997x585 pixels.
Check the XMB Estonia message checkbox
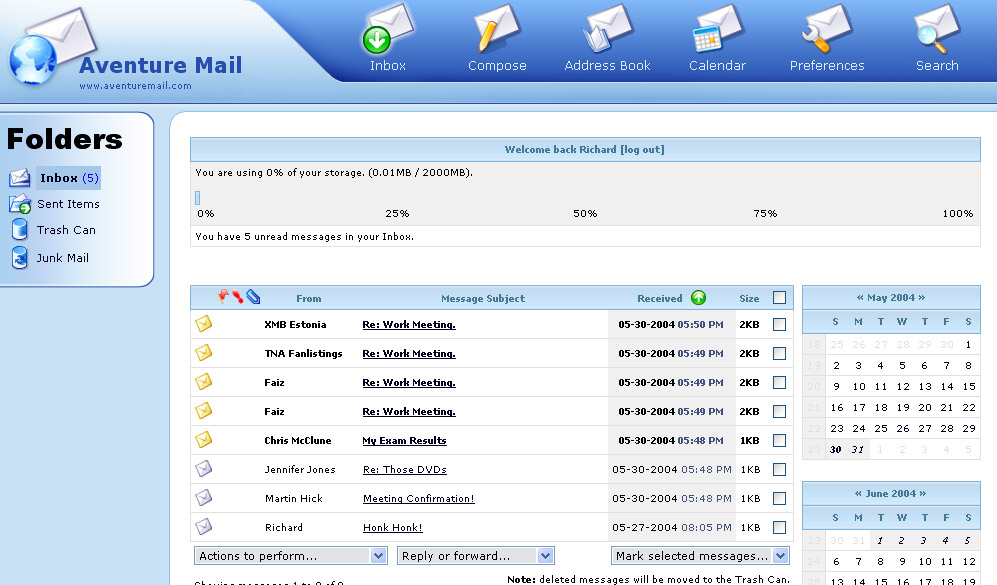pyautogui.click(x=779, y=324)
